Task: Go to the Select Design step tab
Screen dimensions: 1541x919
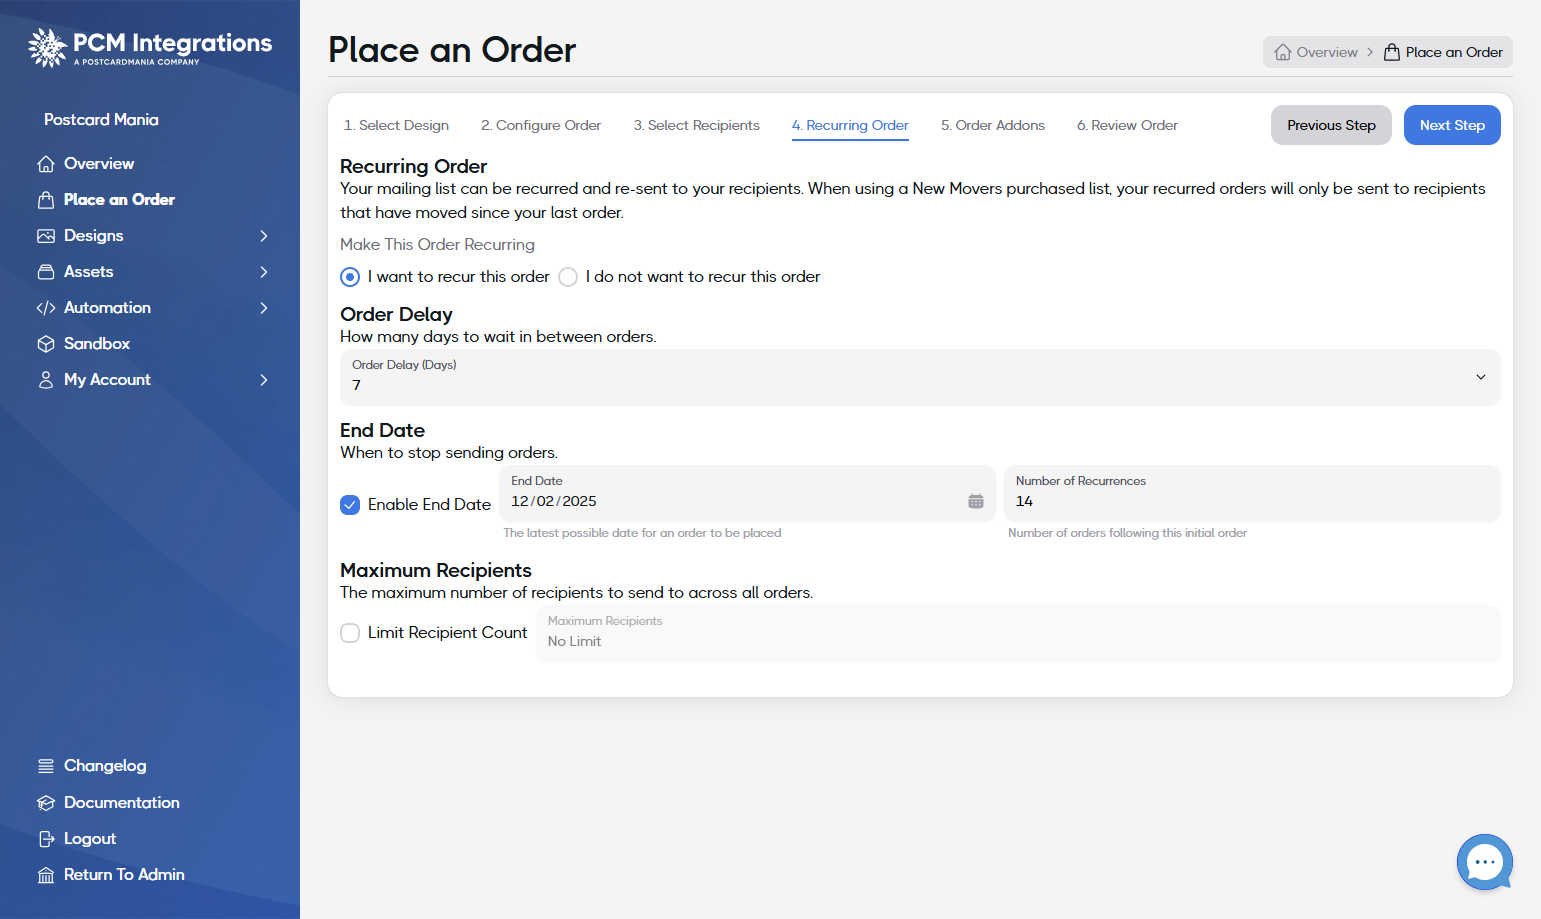Action: point(396,125)
